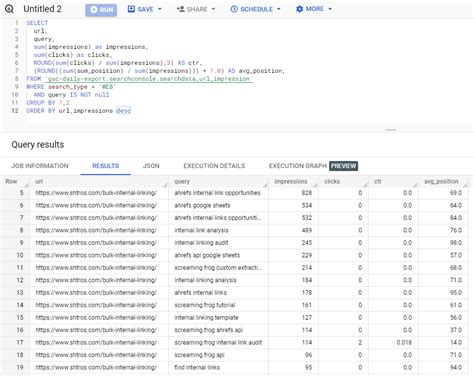Click the table name in the FROM clause
This screenshot has width=474, height=376.
(149, 79)
